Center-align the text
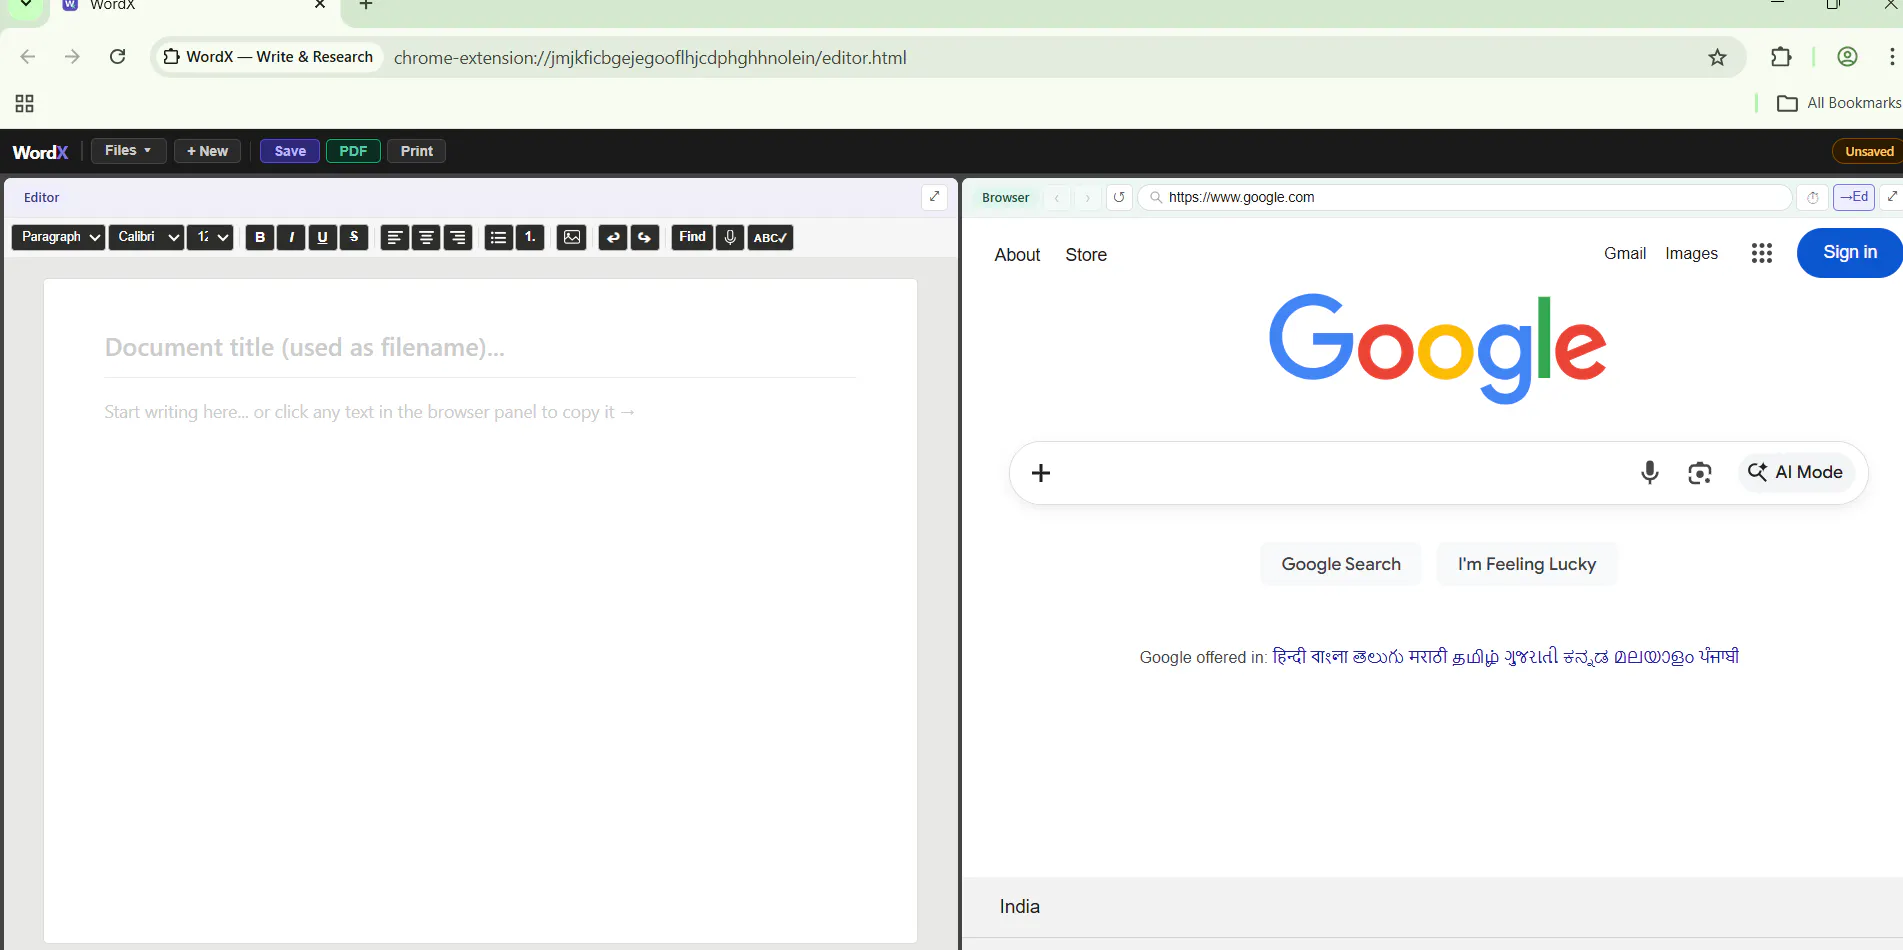 point(426,237)
